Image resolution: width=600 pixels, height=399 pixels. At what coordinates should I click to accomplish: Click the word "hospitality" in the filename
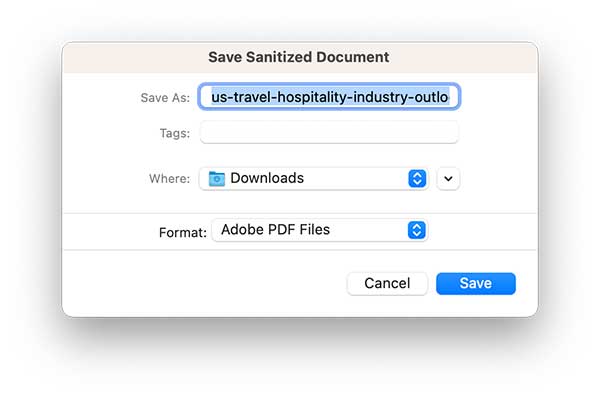point(311,97)
